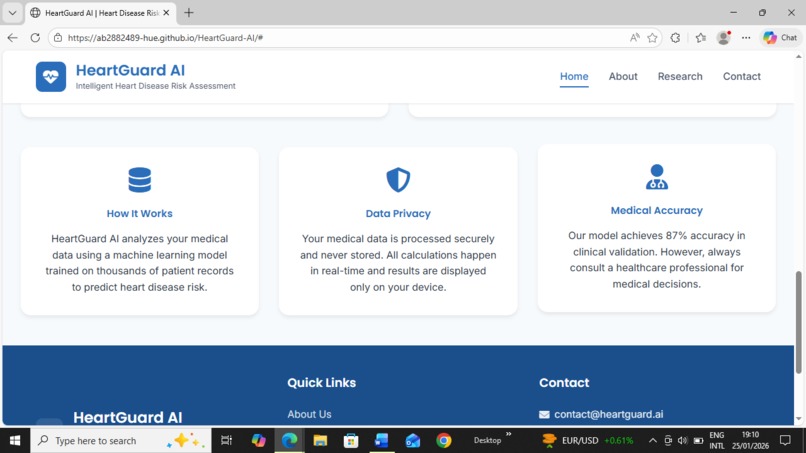Click the scrollbar up arrow
Screen dimensions: 806x453
pos(798,57)
